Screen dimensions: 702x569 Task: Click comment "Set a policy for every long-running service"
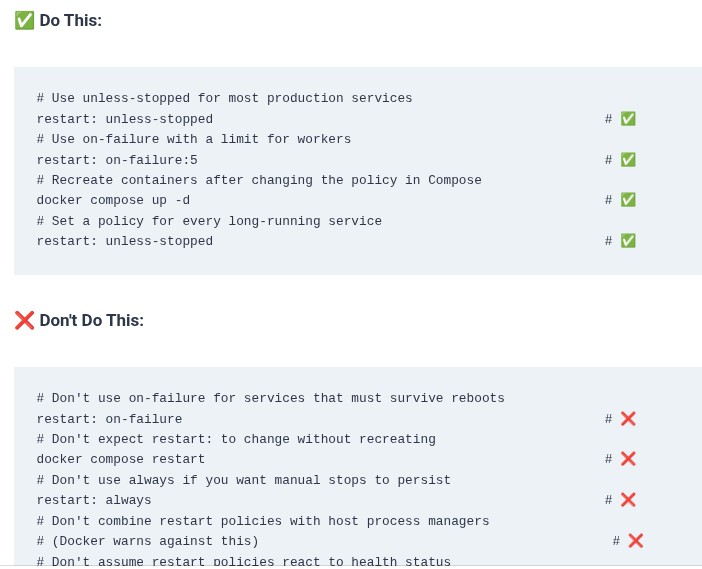click(x=209, y=221)
